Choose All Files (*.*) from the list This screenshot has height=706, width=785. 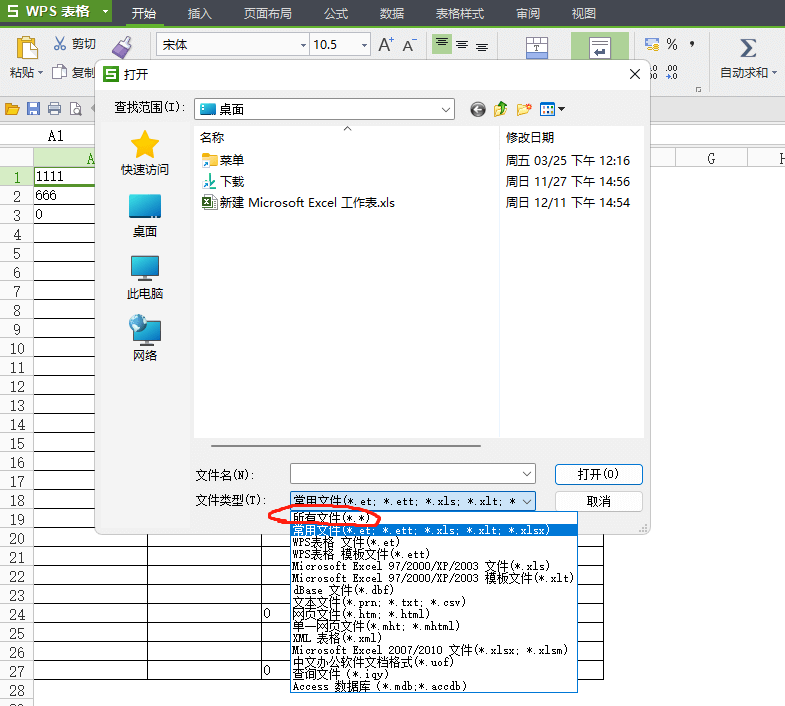click(330, 517)
